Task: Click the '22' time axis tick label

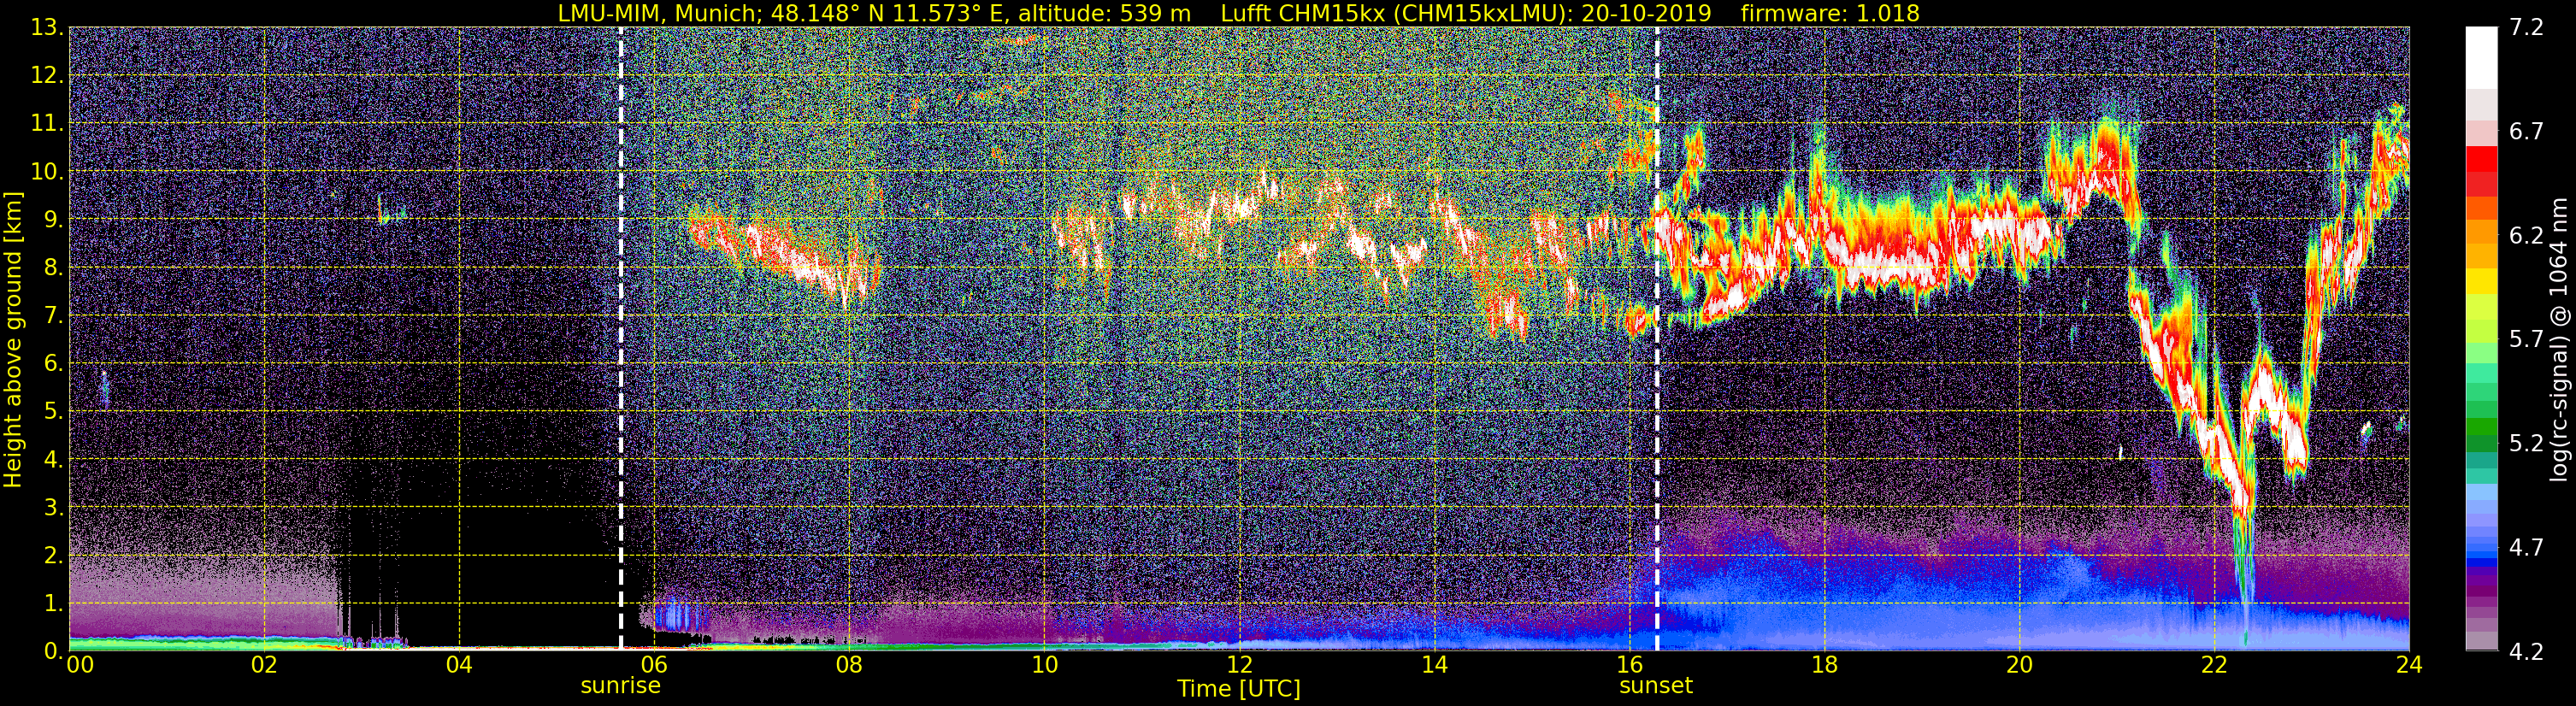Action: 2214,666
